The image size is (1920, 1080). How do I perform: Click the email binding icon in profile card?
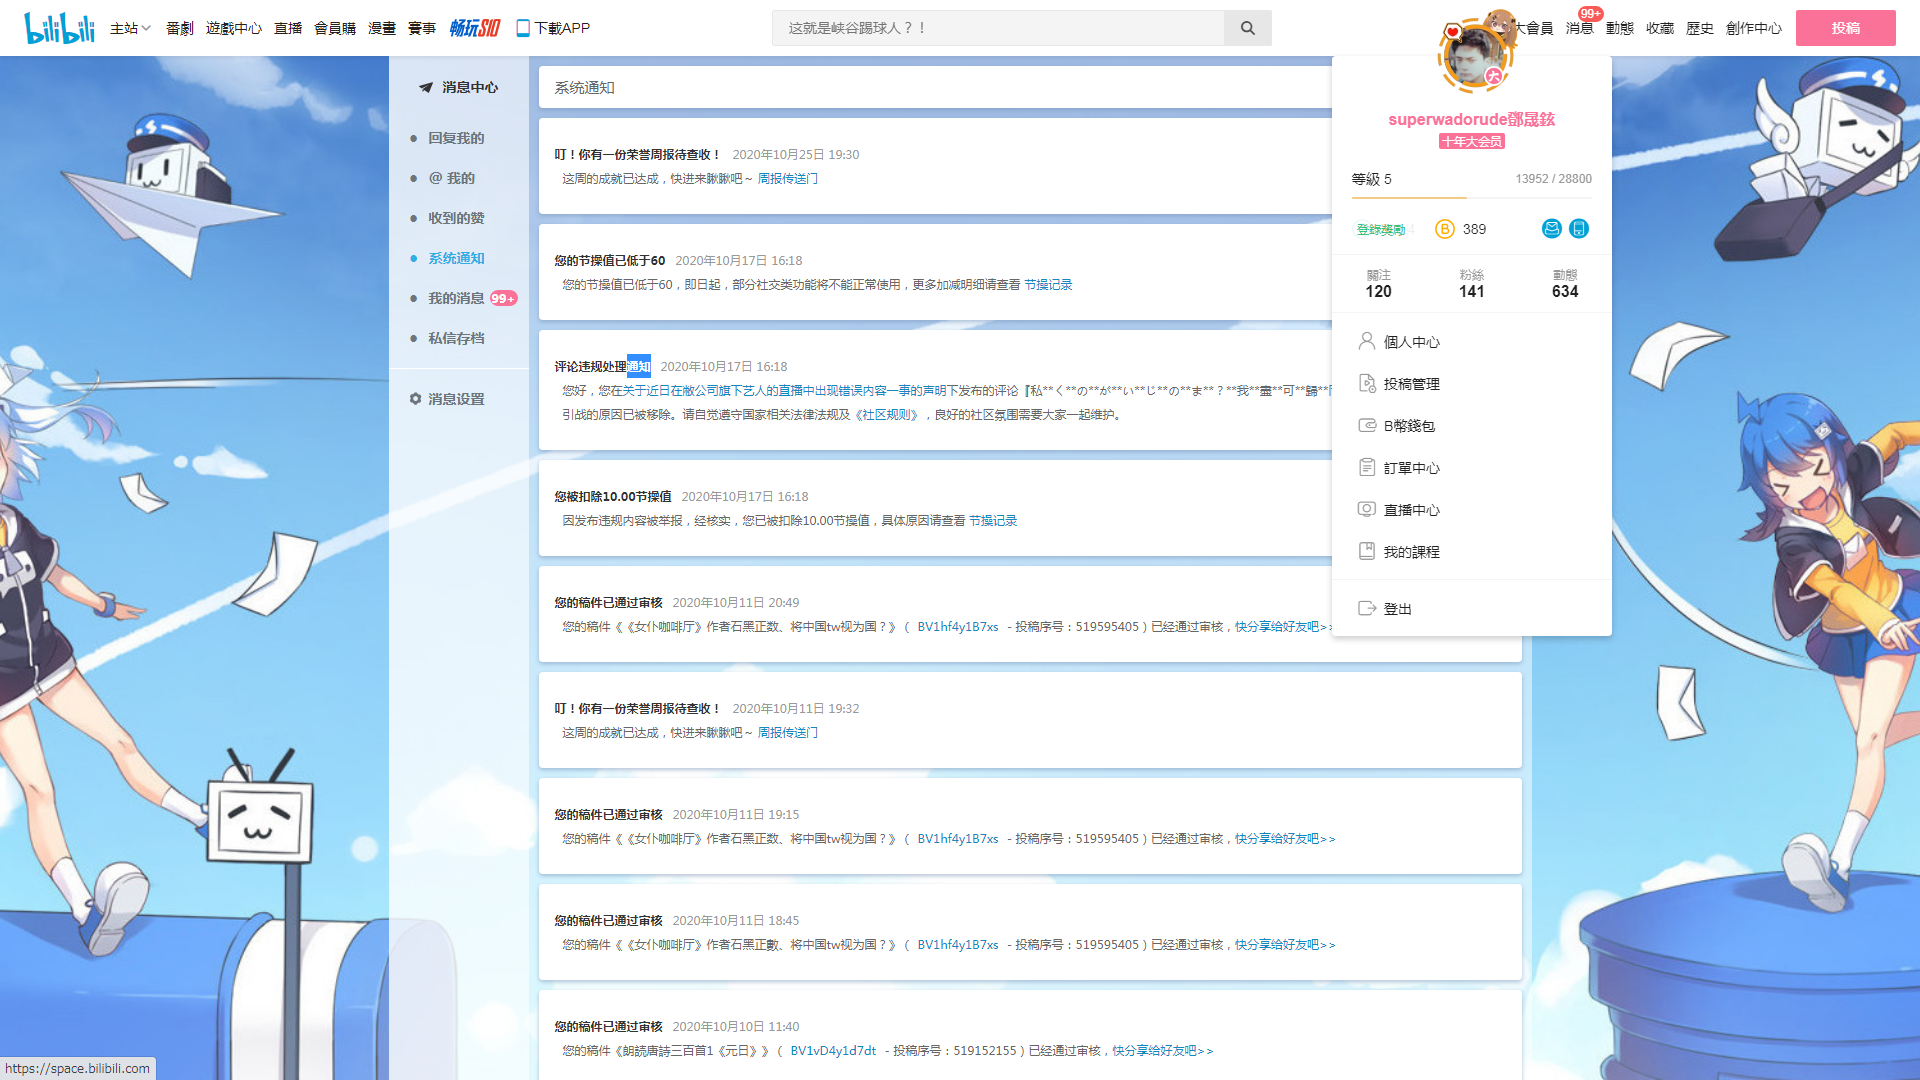(1551, 229)
